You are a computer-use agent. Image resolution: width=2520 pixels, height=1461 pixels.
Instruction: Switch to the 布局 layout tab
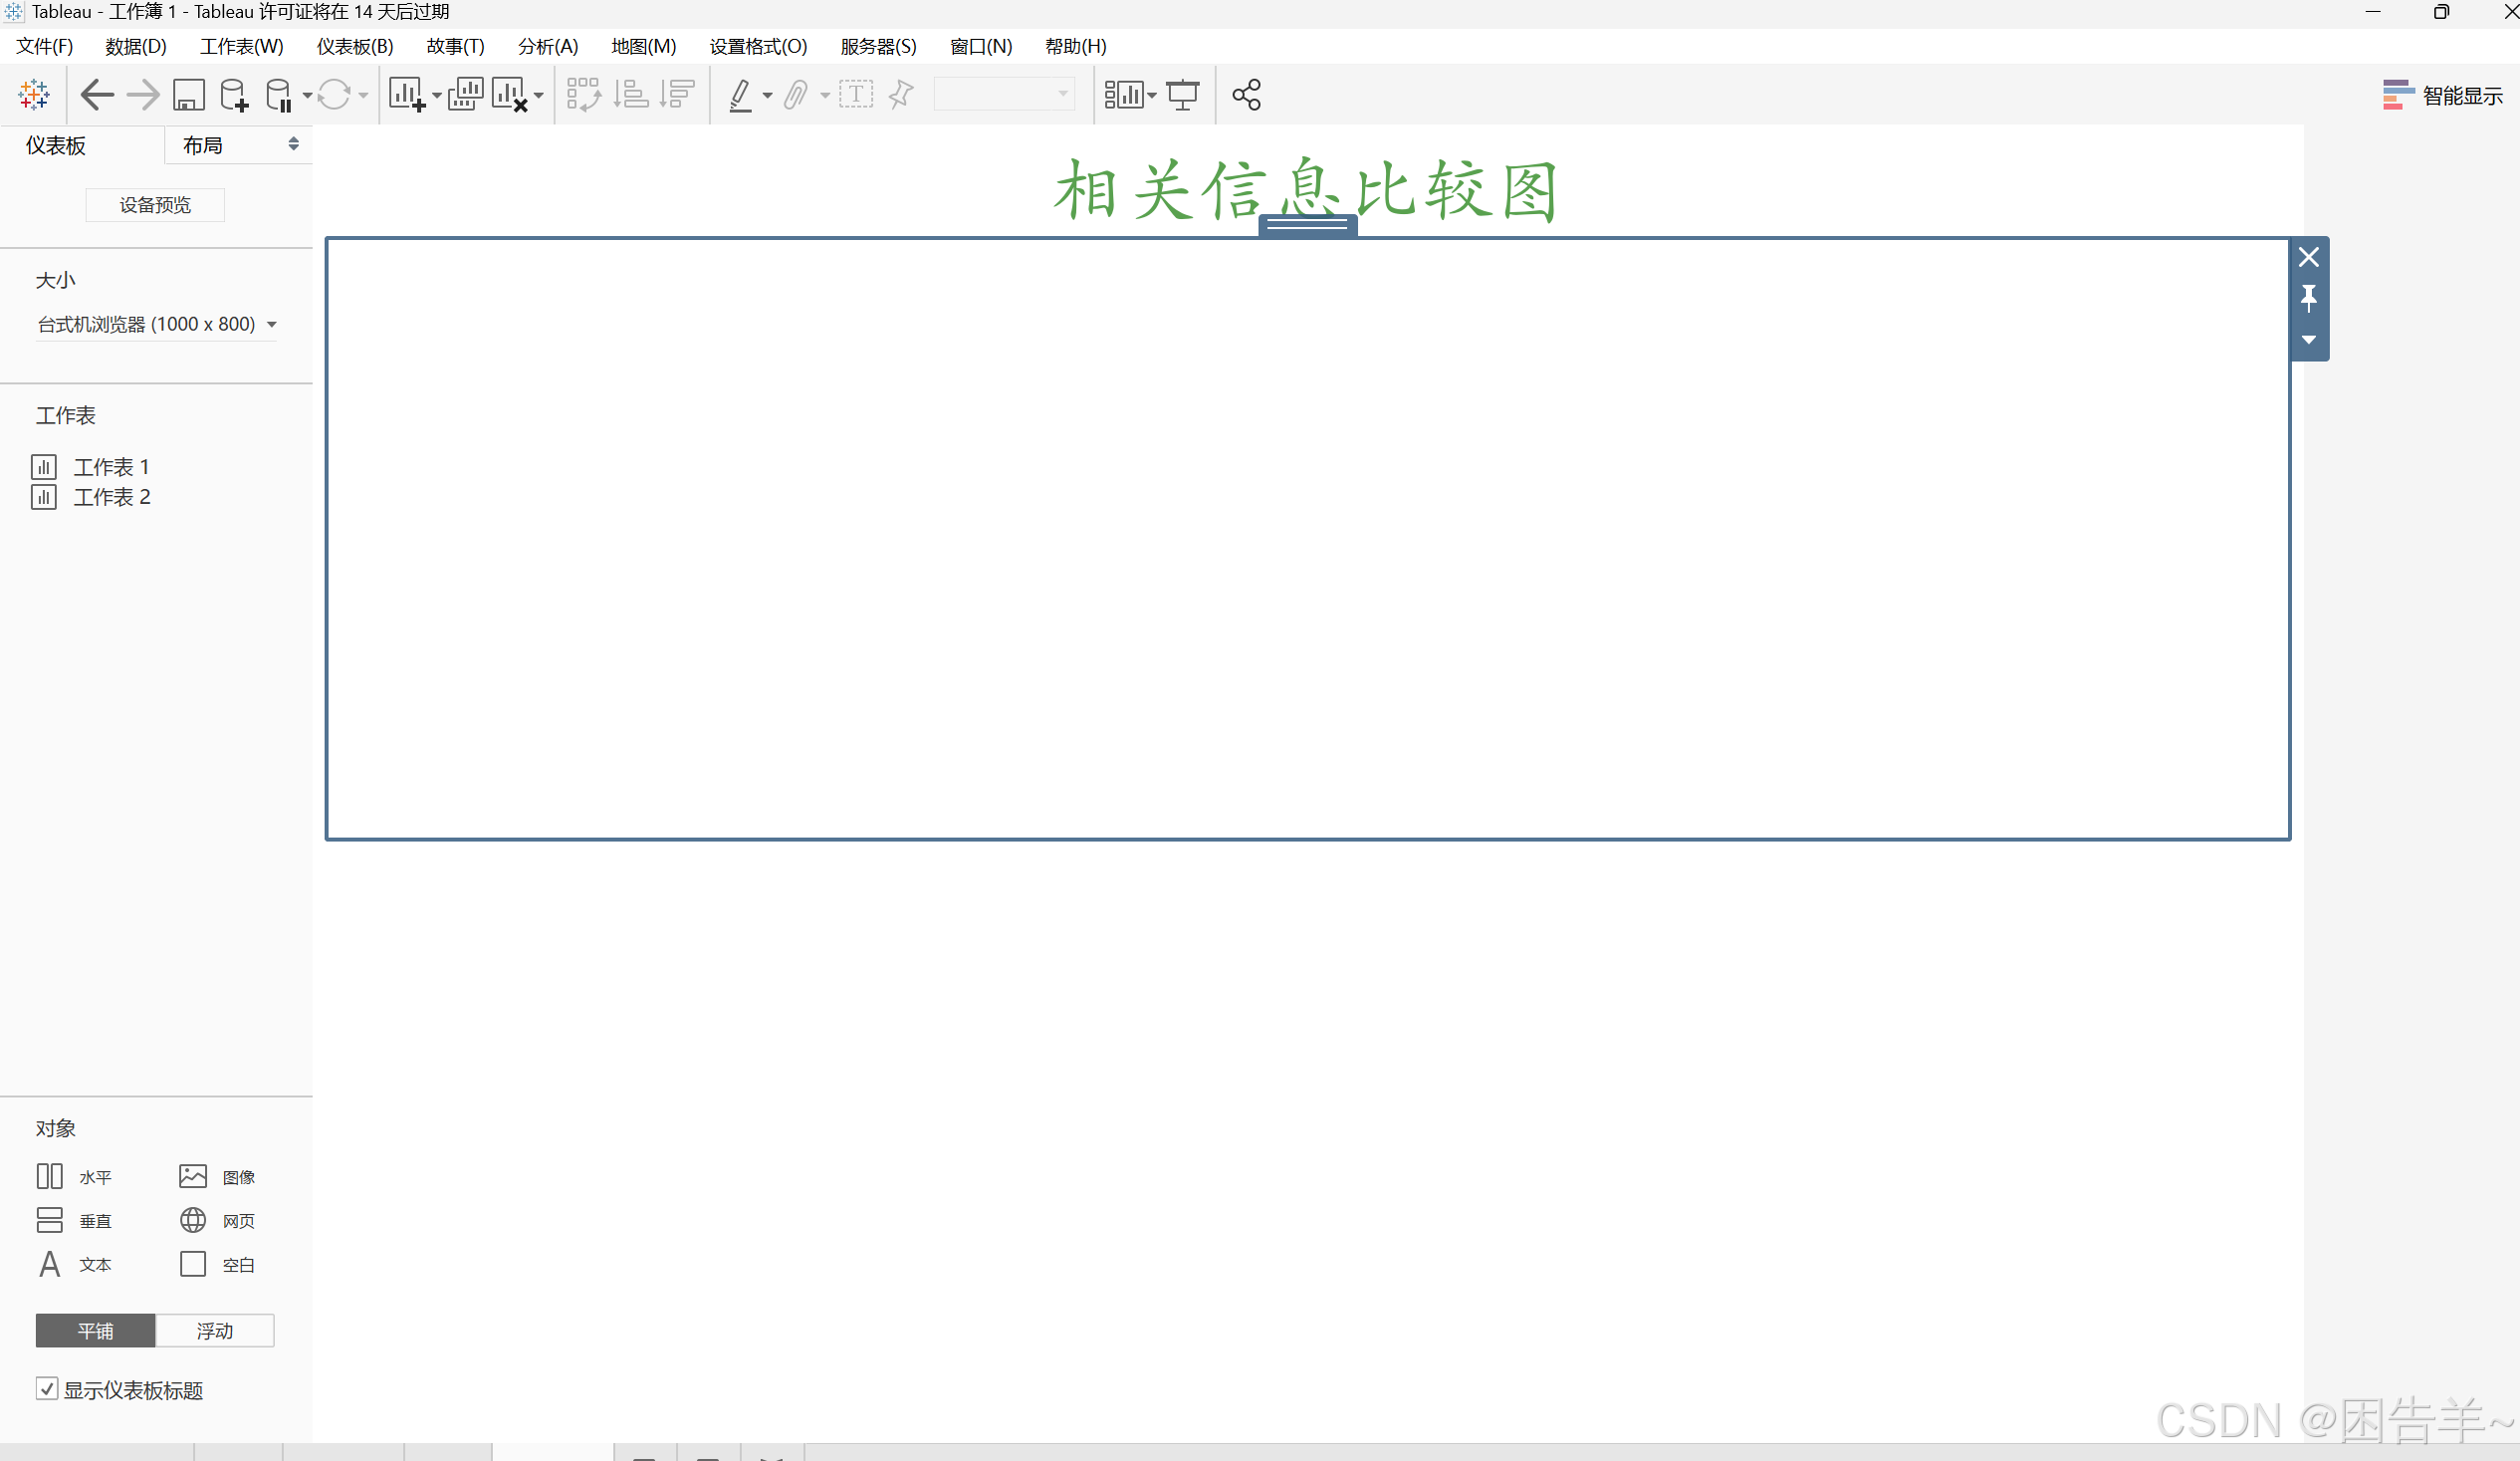tap(203, 145)
